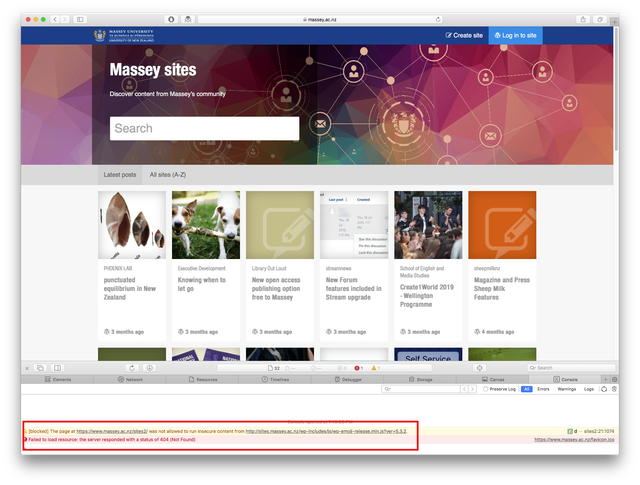Switch to the Console inspector tab
Viewport: 640px width, 485px height.
pyautogui.click(x=565, y=379)
